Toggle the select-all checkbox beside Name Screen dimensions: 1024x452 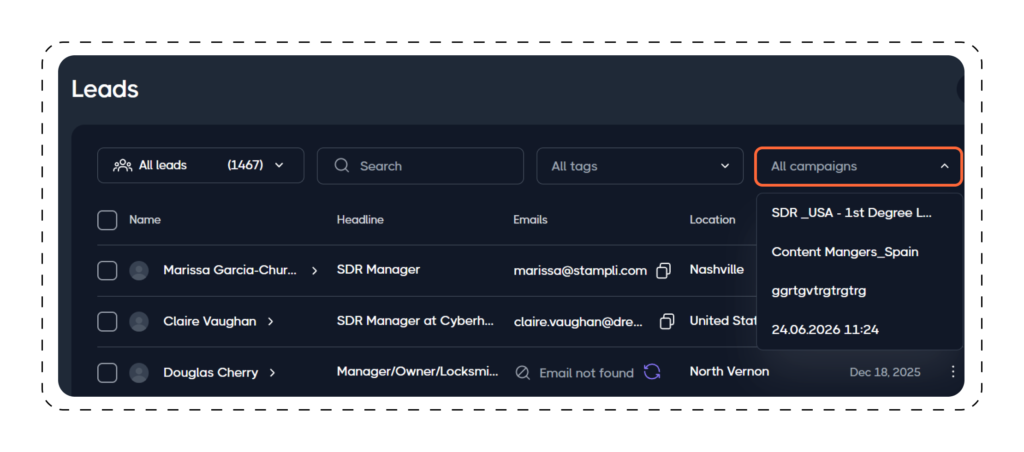[x=107, y=220]
